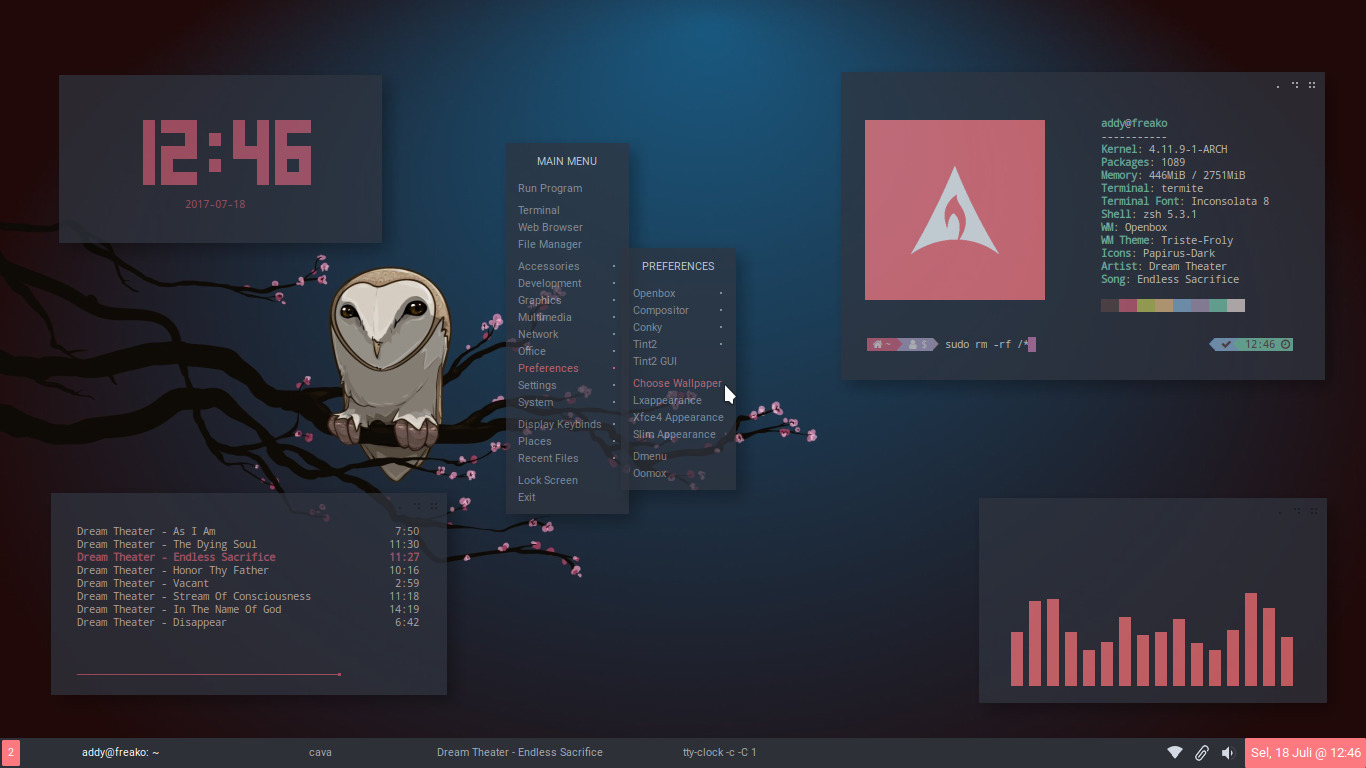Click the red color block in terminal palette
1366x768 pixels.
tap(1128, 305)
